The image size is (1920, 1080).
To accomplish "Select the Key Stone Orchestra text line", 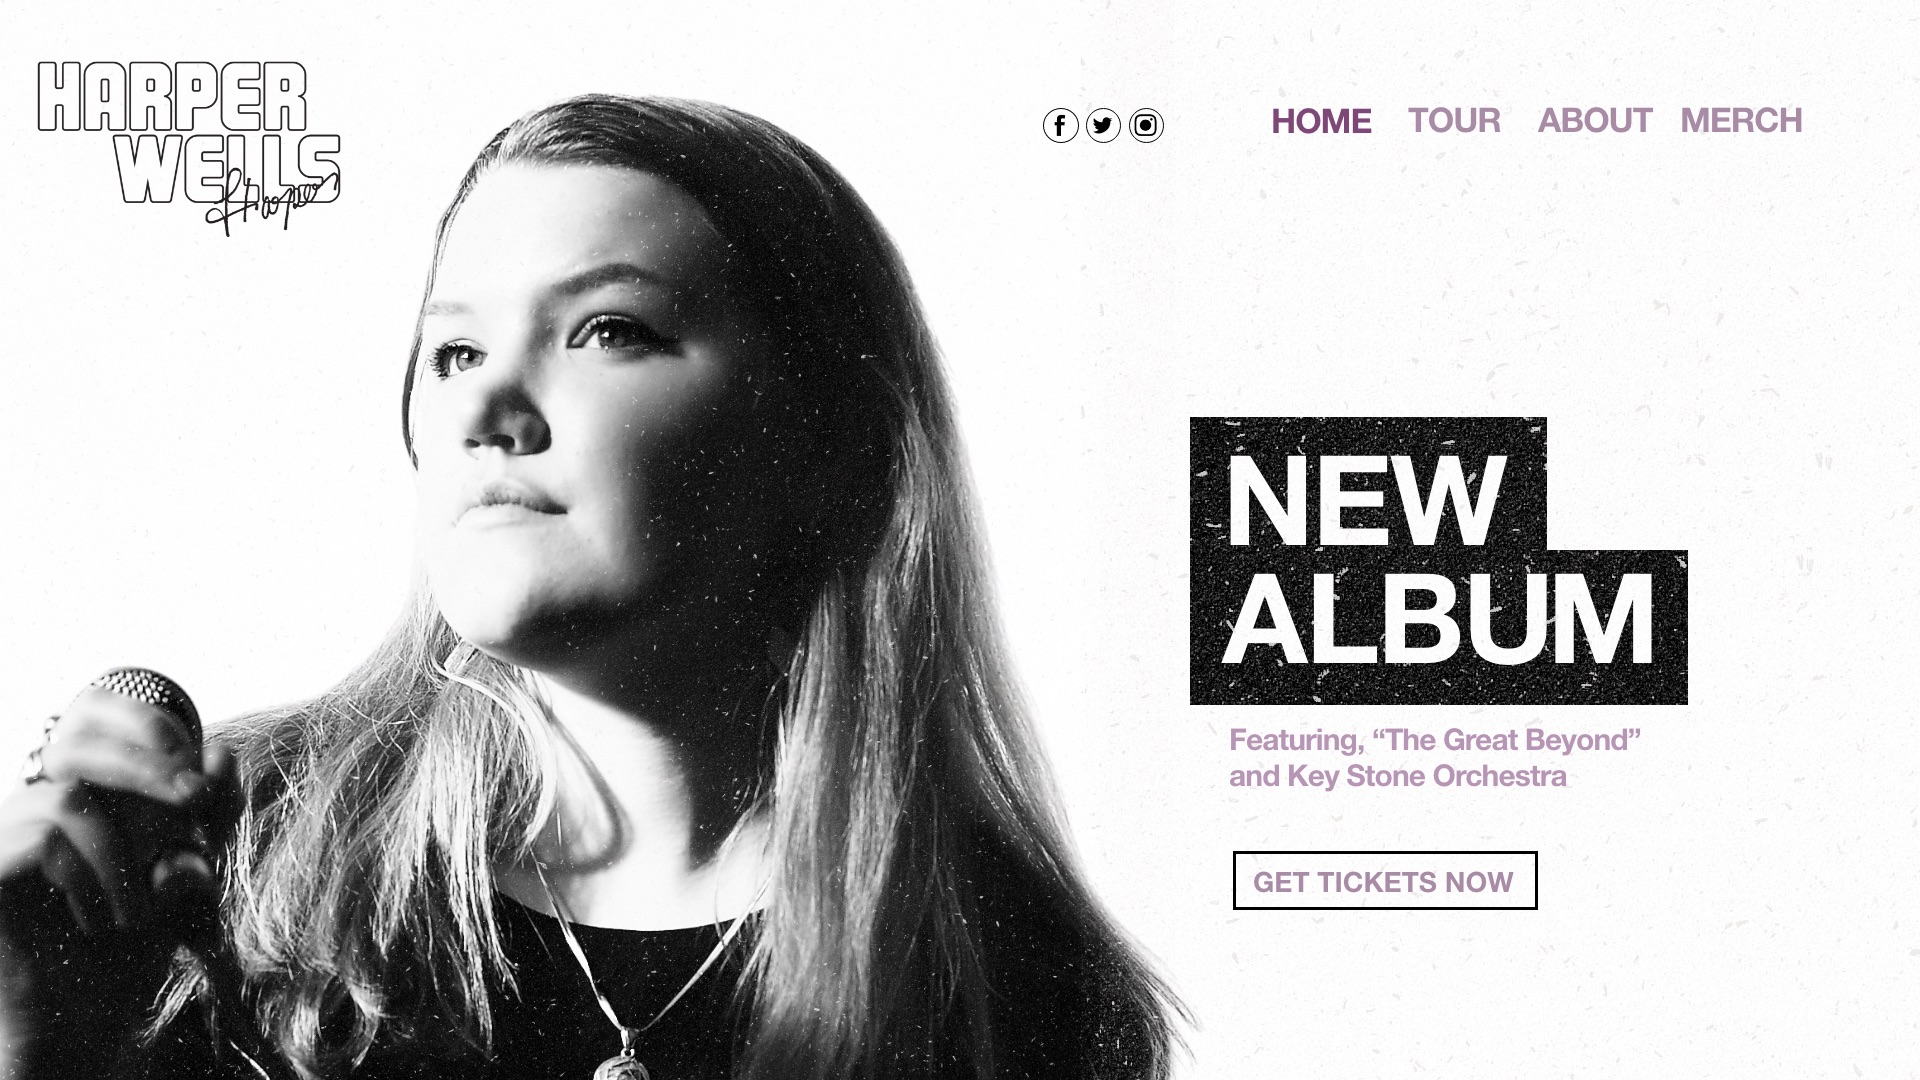I will click(1398, 776).
